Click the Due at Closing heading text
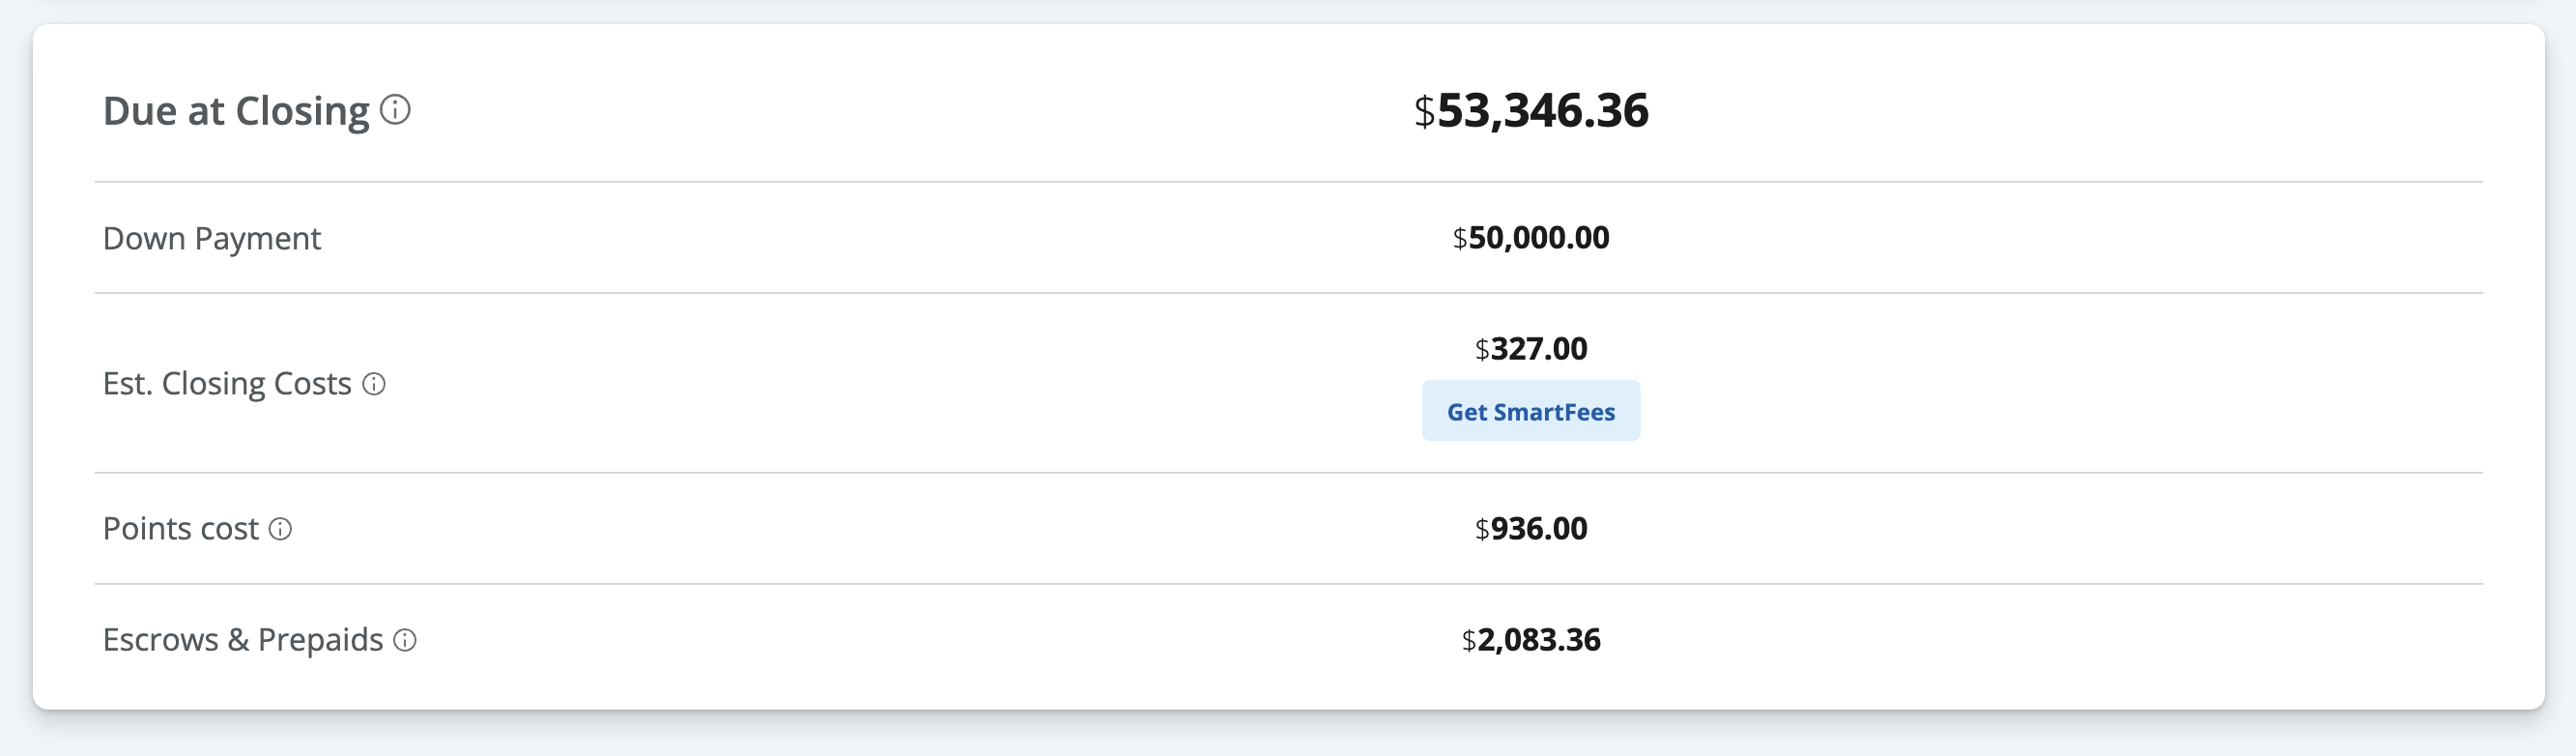 pyautogui.click(x=236, y=111)
